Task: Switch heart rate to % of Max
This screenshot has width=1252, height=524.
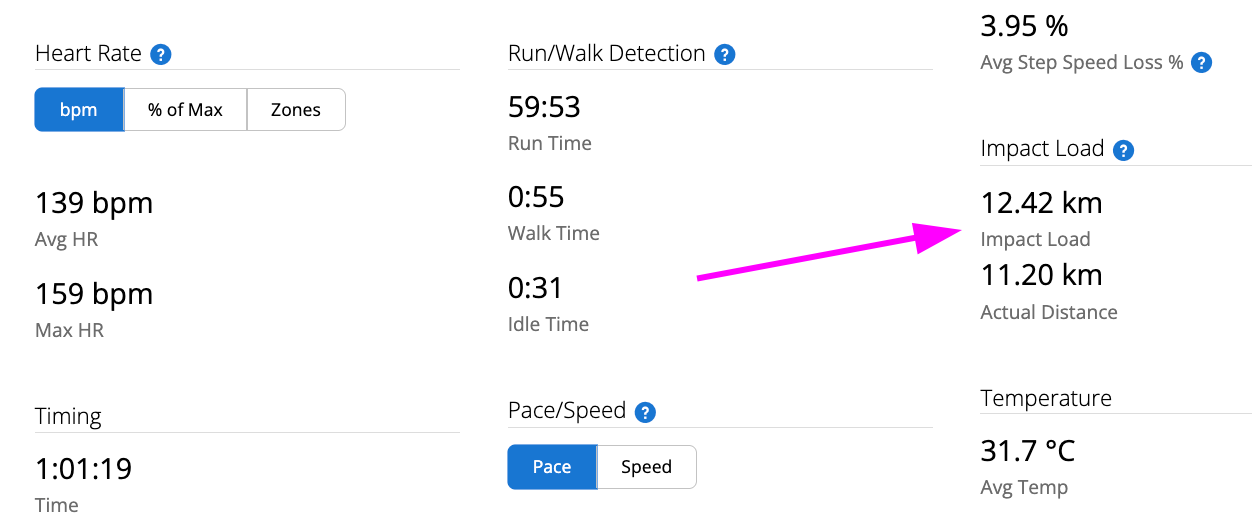Action: pos(185,110)
